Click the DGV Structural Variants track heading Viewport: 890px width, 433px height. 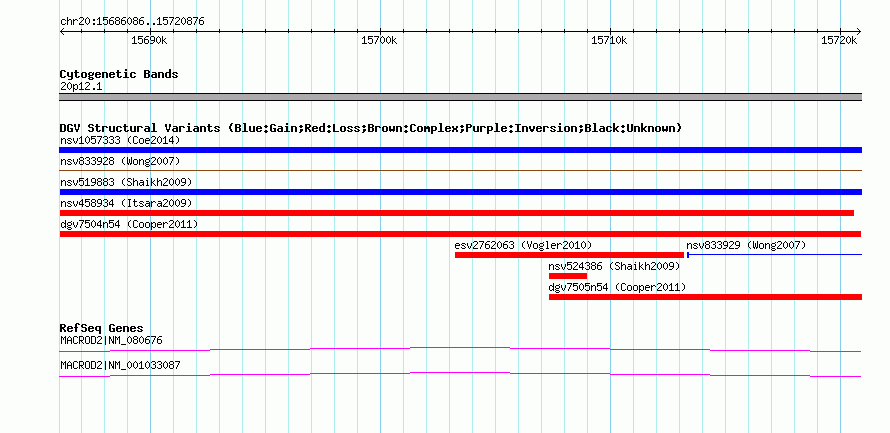point(370,128)
